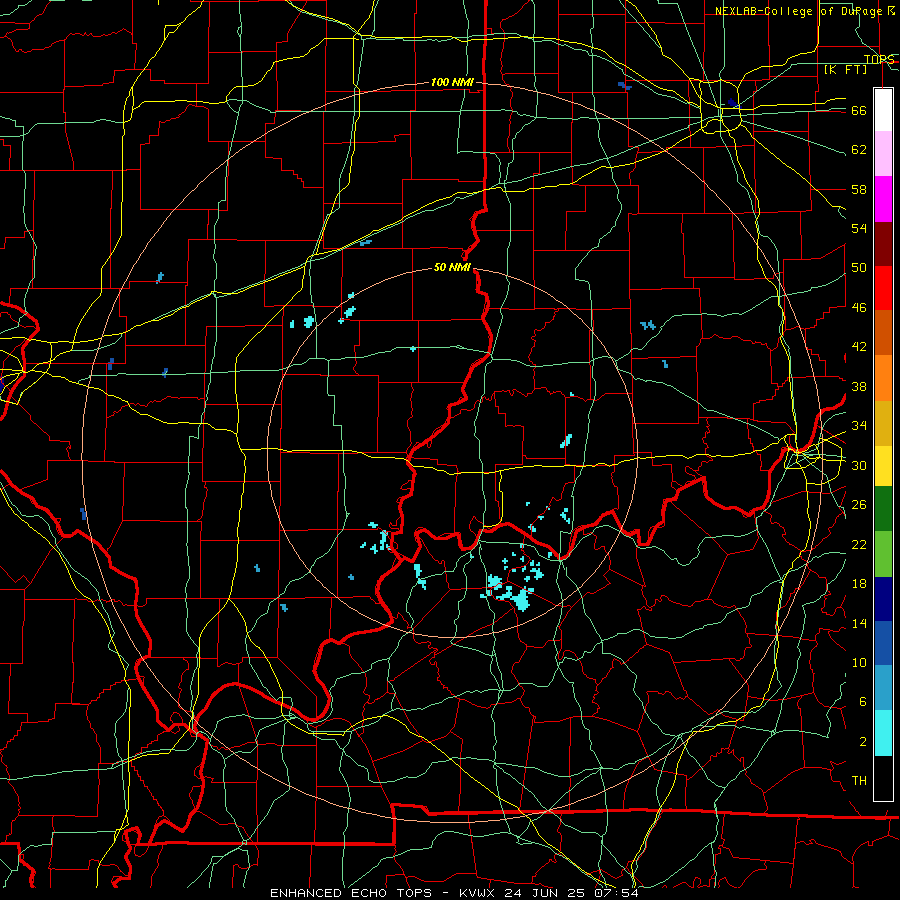Select the light green legend swatch
This screenshot has height=900, width=900.
883,554
